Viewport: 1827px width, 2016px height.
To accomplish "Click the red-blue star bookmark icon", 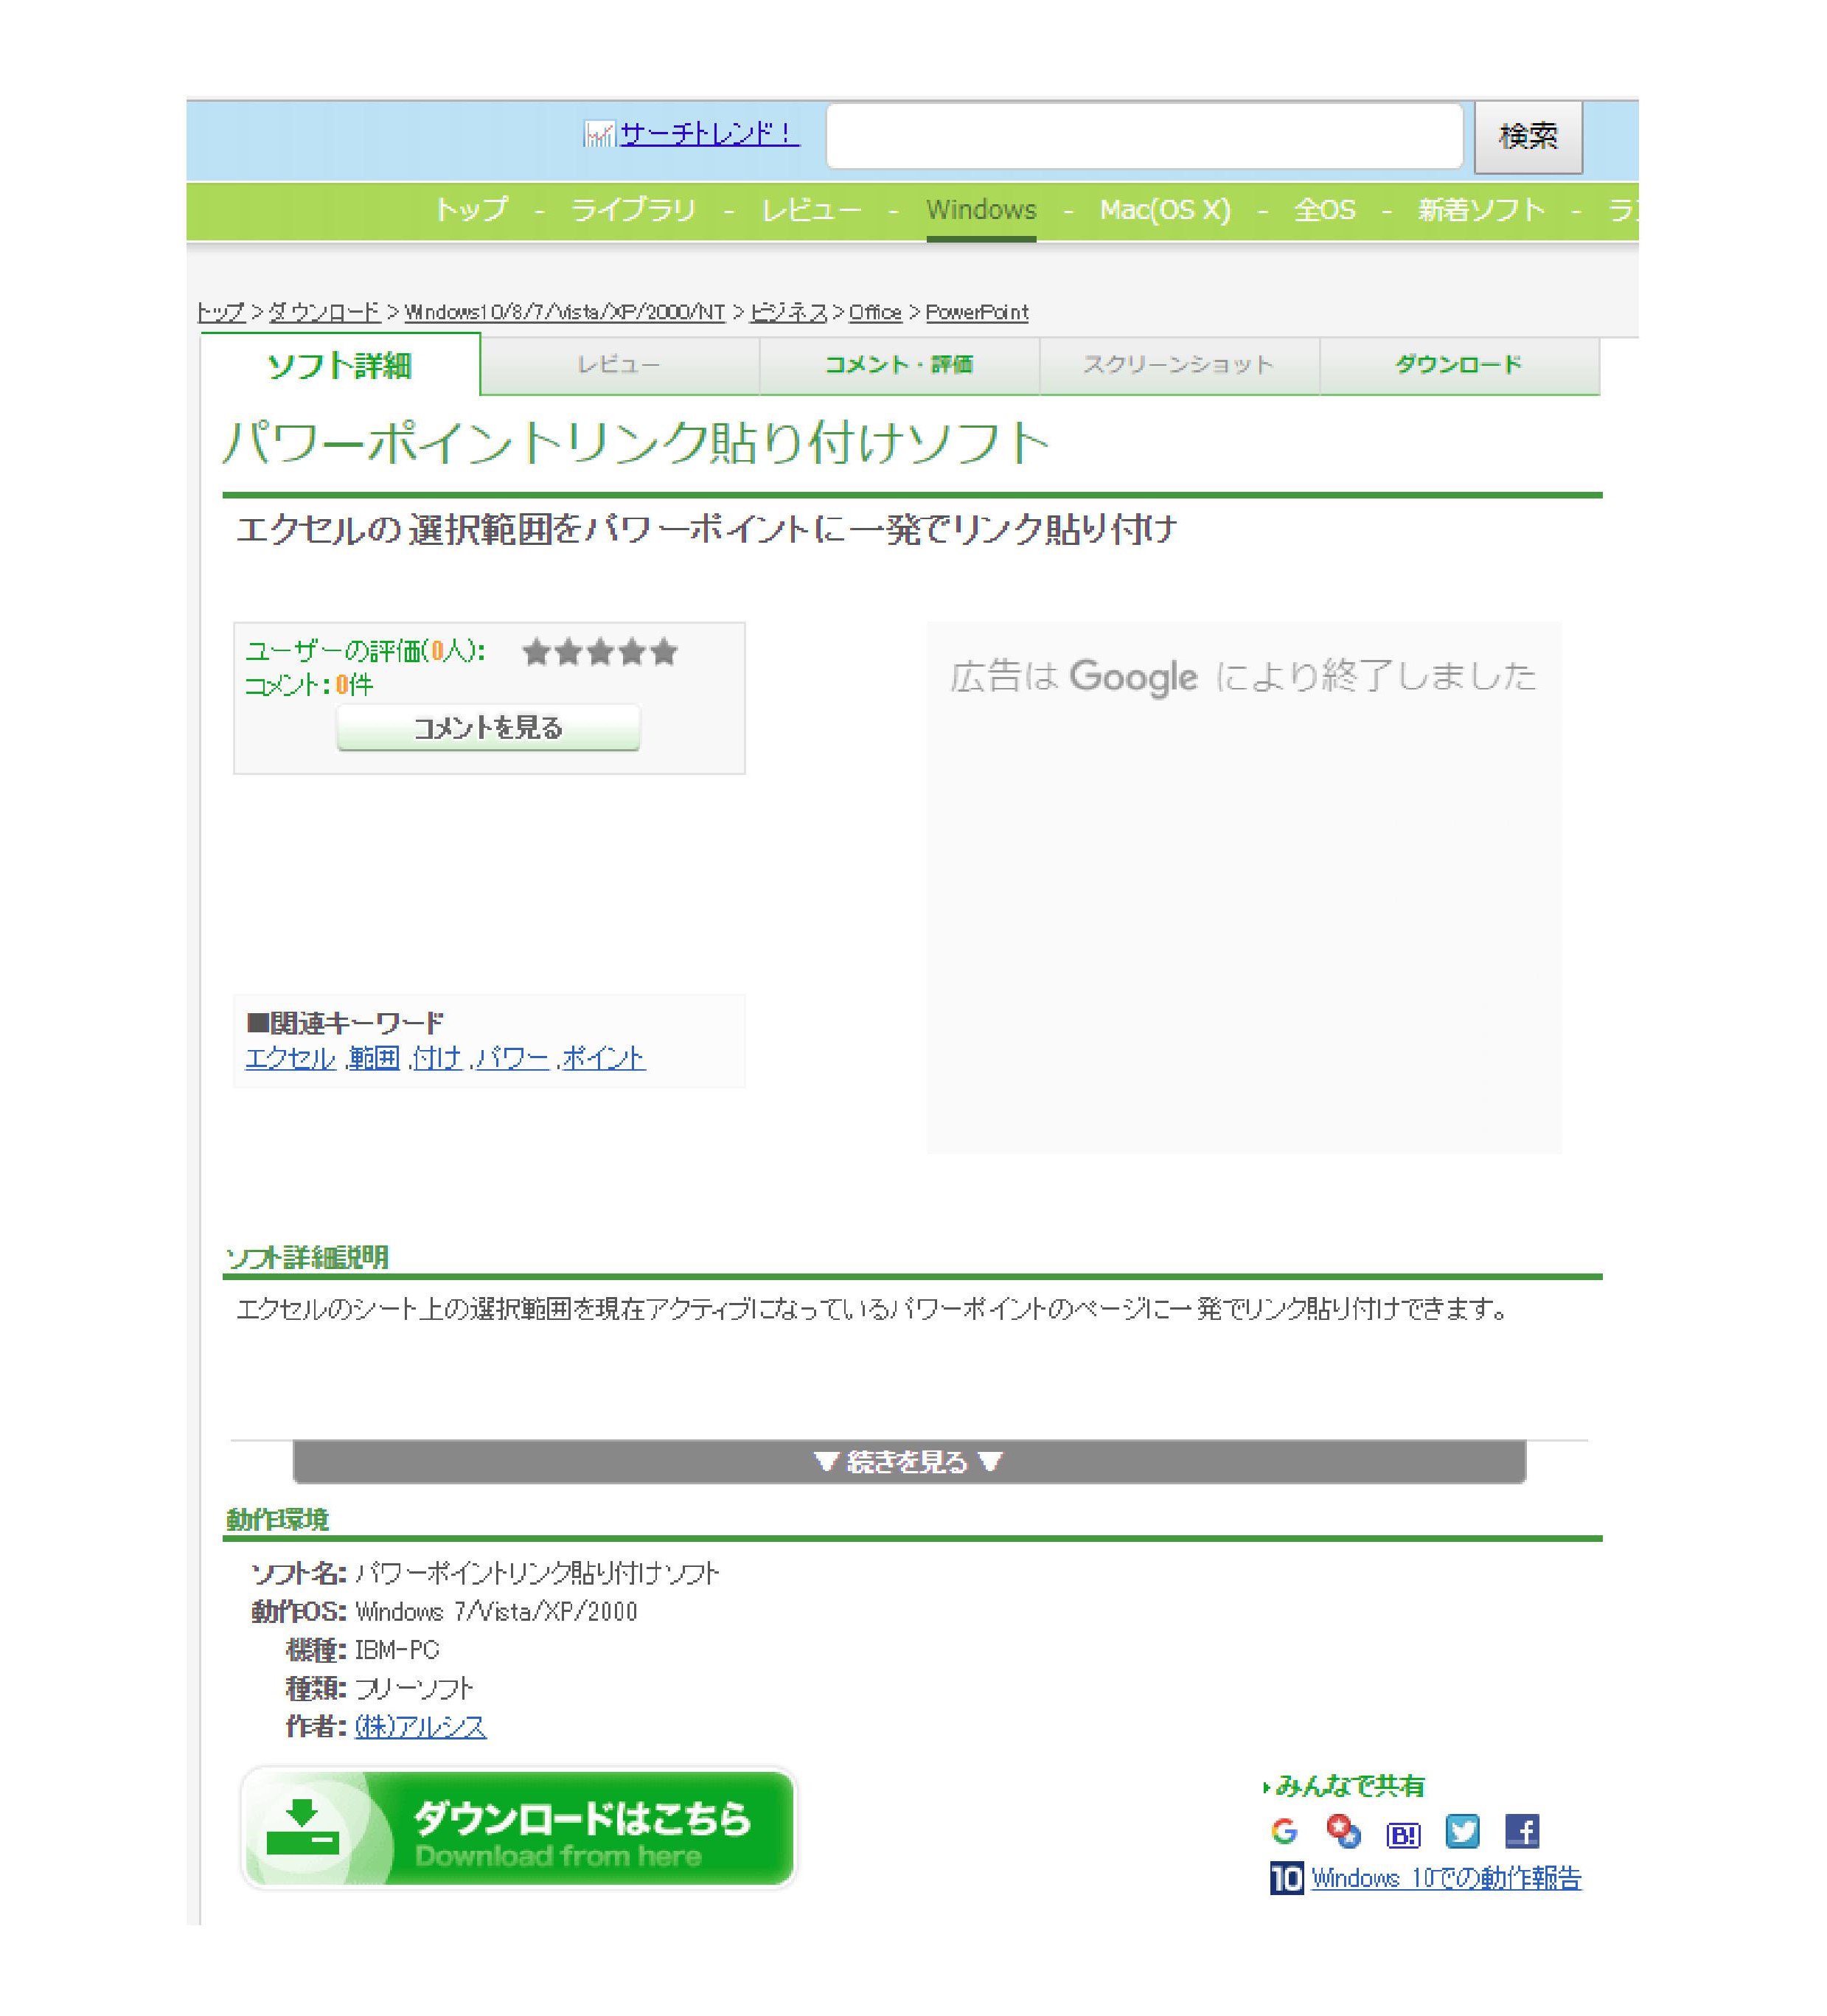I will click(1343, 1831).
